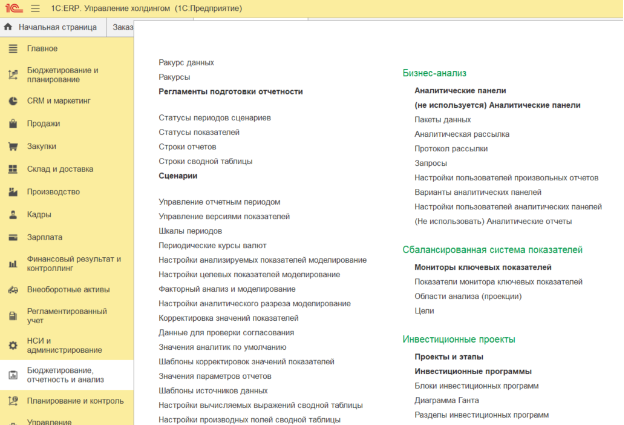The height and width of the screenshot is (425, 624).
Task: Open Данные для проверки согласования
Action: 226,333
